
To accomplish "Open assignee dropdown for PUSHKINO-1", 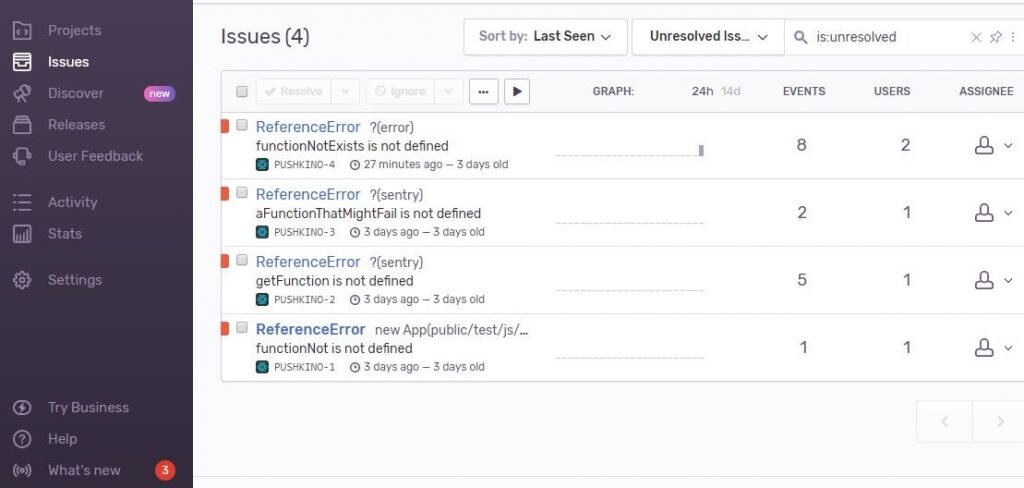I will (993, 348).
